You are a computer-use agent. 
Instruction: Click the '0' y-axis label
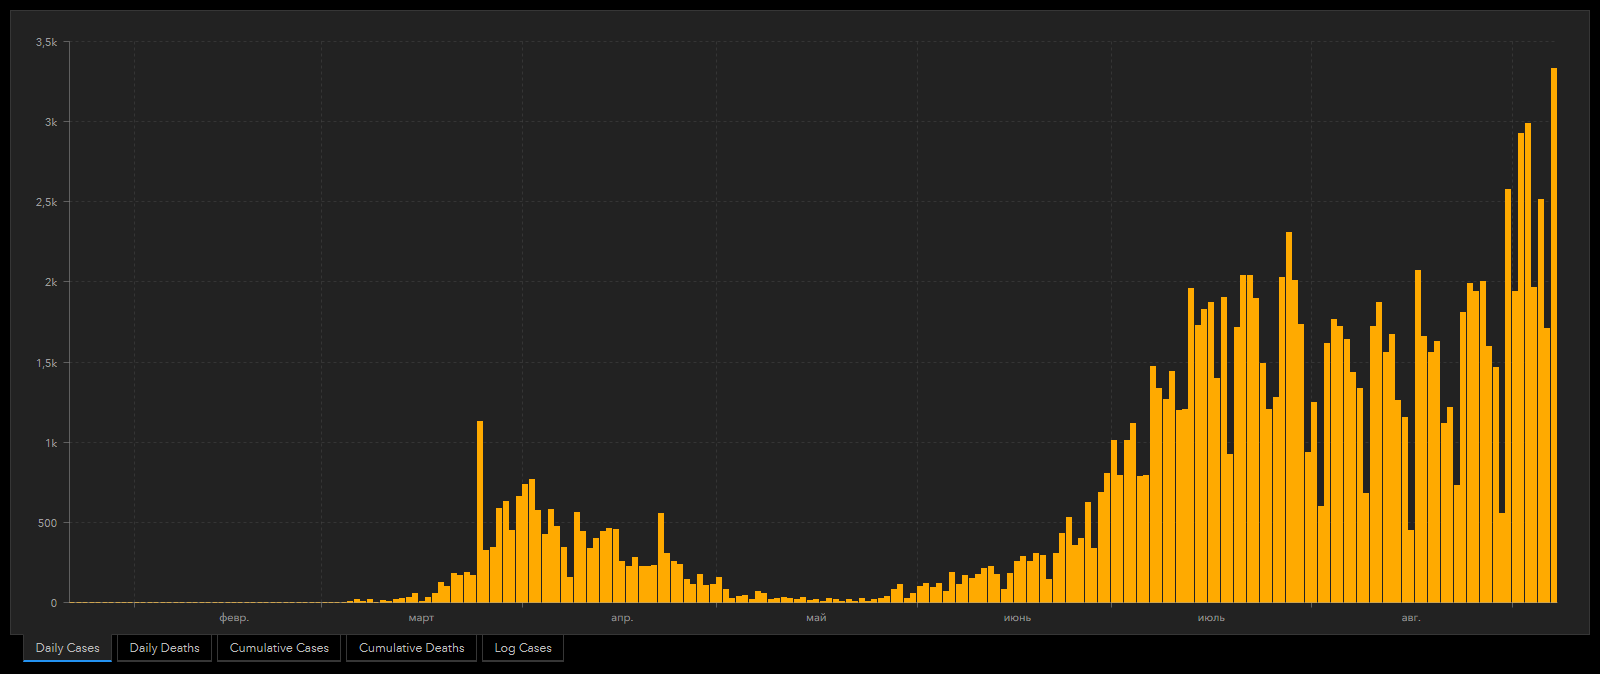point(54,603)
